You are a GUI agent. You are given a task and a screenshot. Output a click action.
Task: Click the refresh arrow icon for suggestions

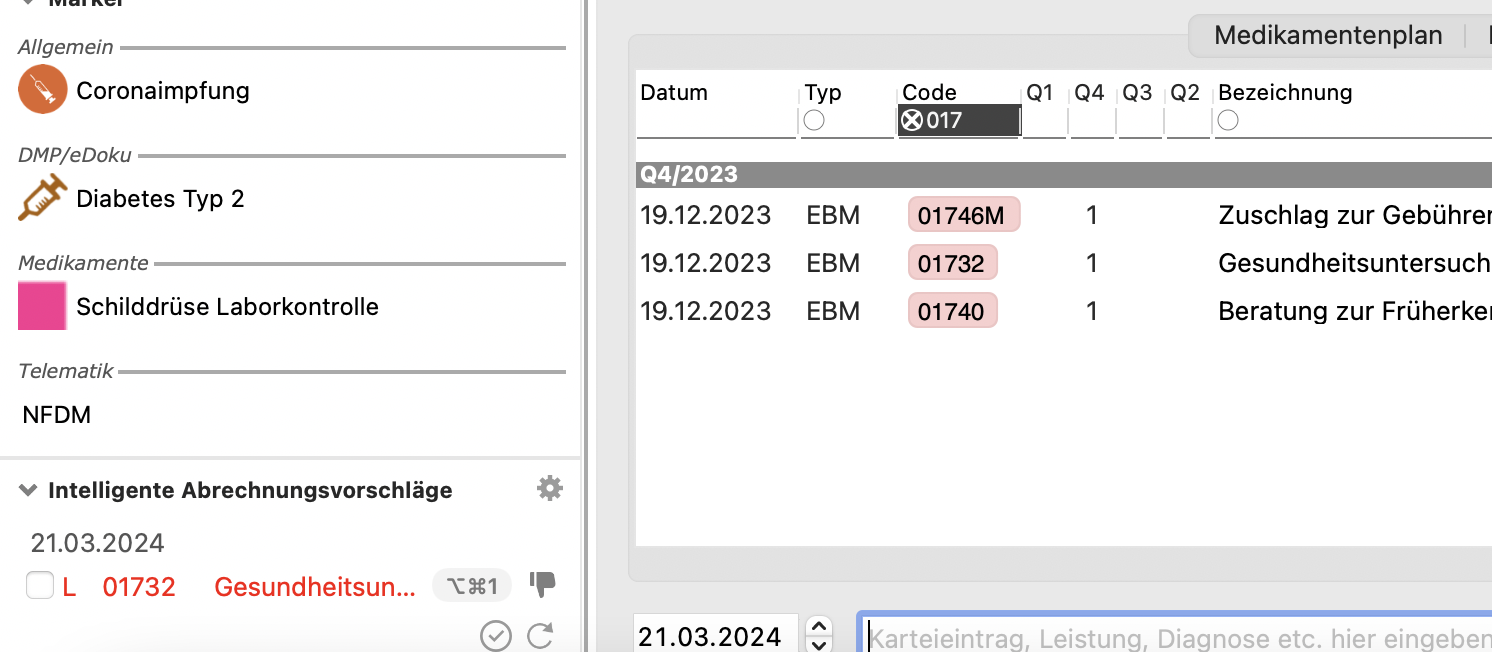(541, 635)
